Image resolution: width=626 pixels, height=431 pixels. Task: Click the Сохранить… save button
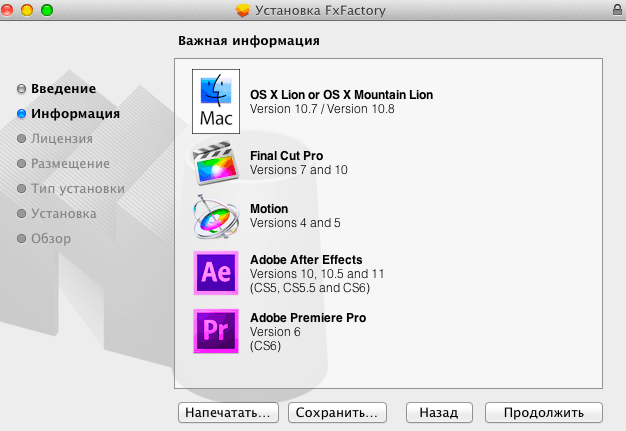(337, 412)
